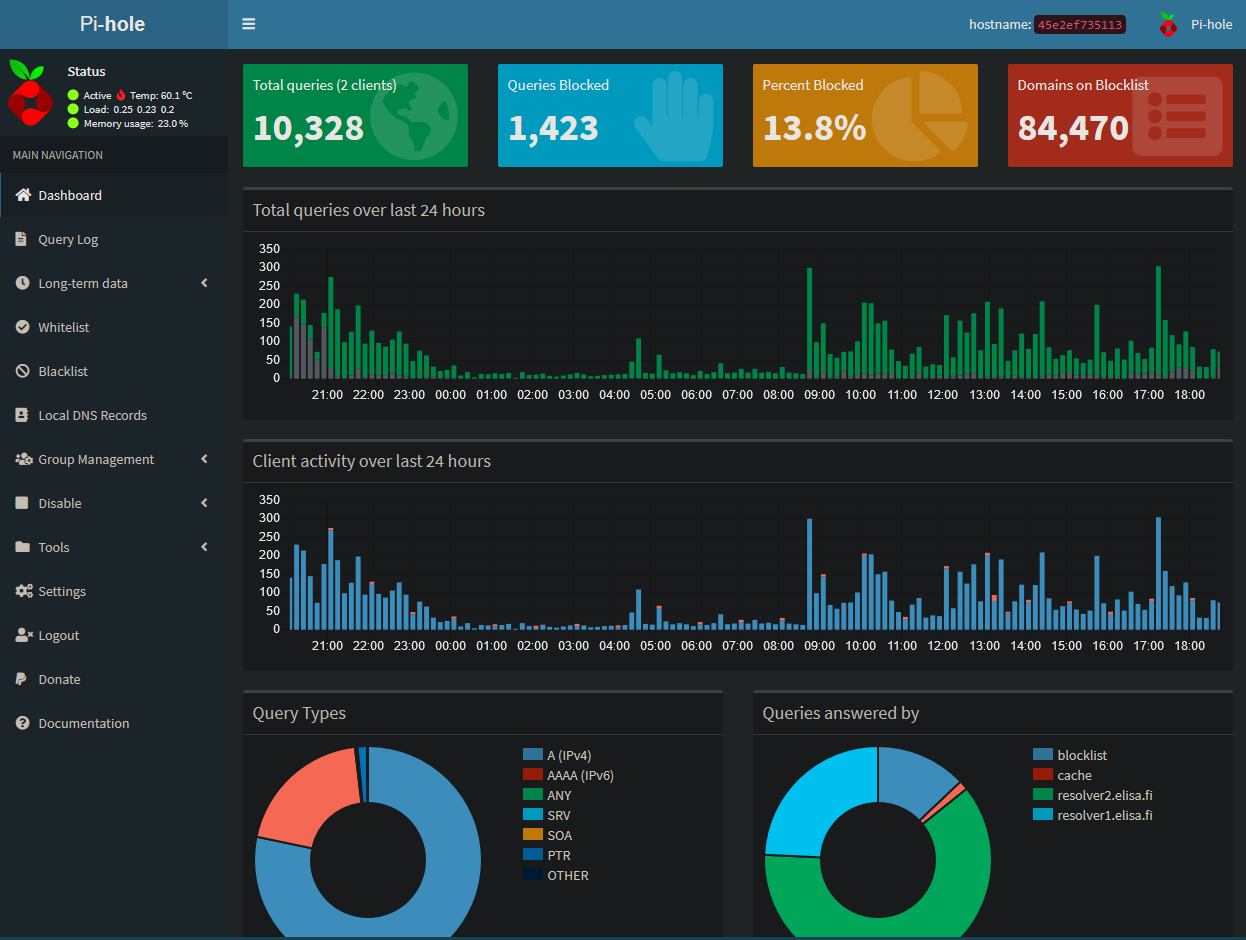
Task: Click the 'Query Types' panel heading
Action: click(299, 713)
